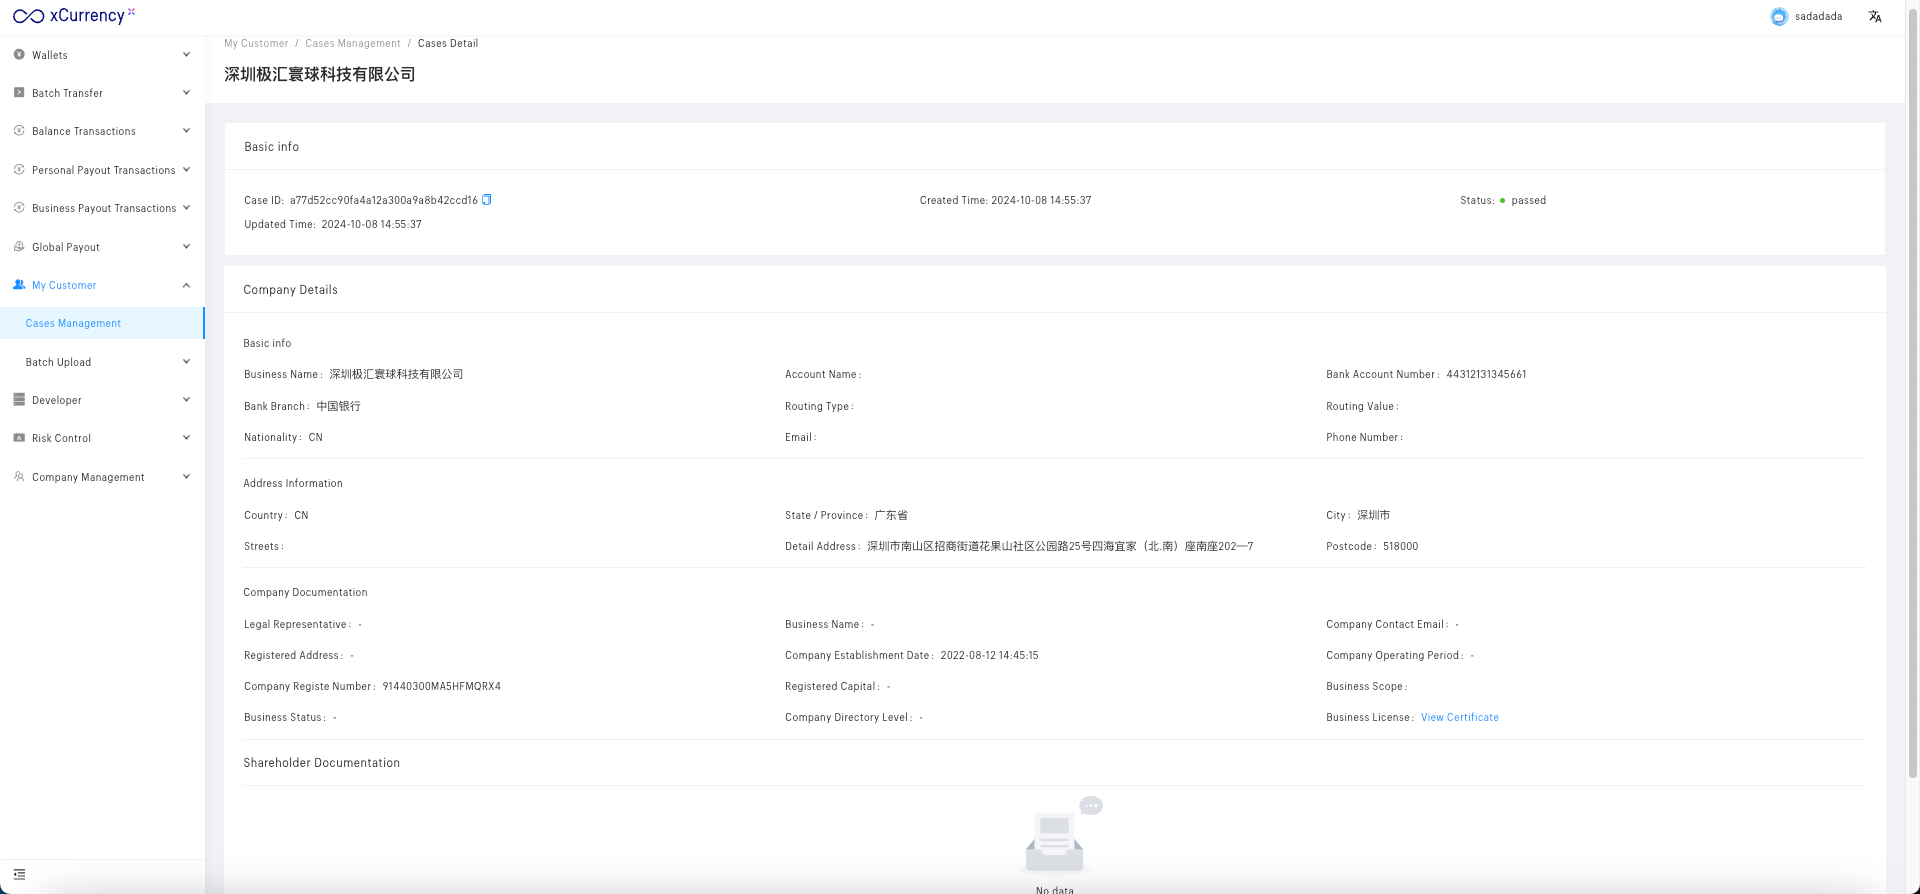
Task: Open Personal Payout Transactions menu
Action: [102, 170]
